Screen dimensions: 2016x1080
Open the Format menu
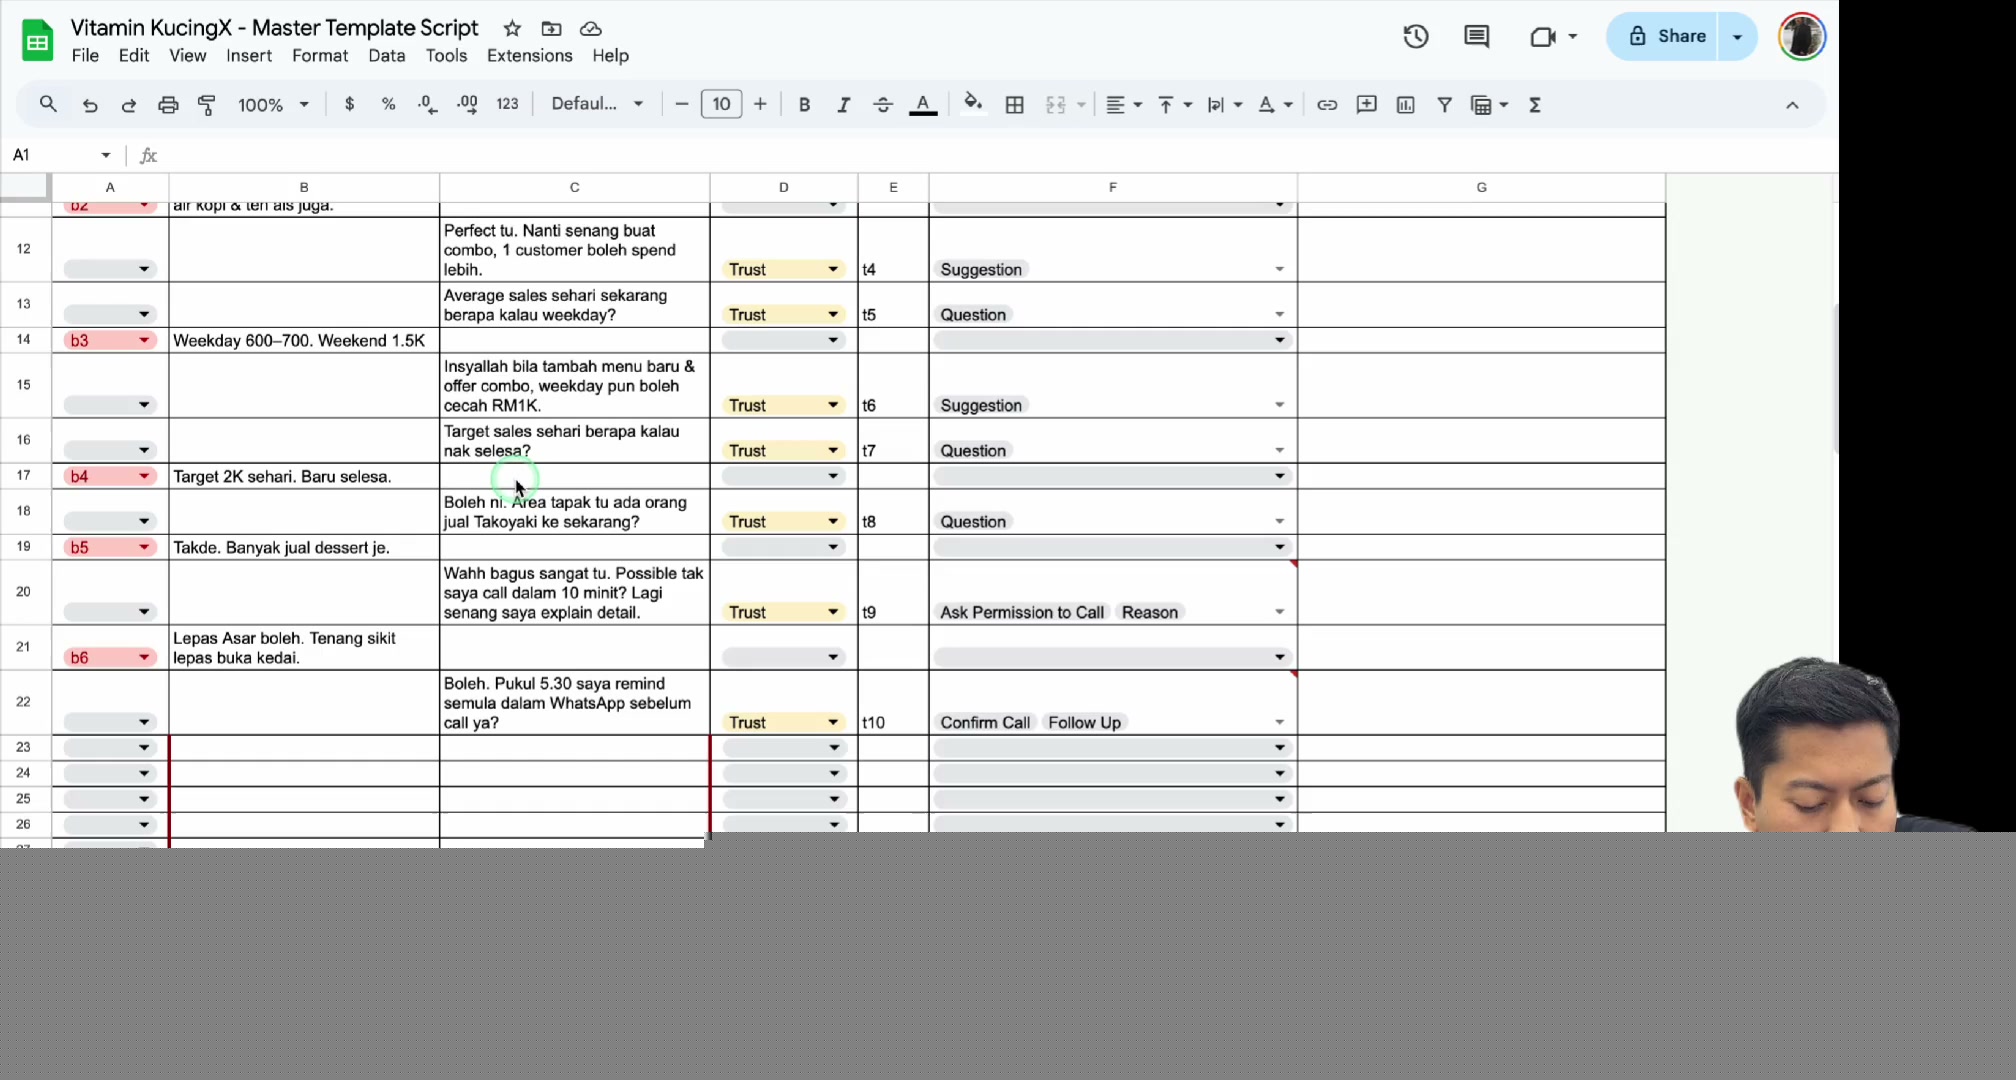coord(320,56)
